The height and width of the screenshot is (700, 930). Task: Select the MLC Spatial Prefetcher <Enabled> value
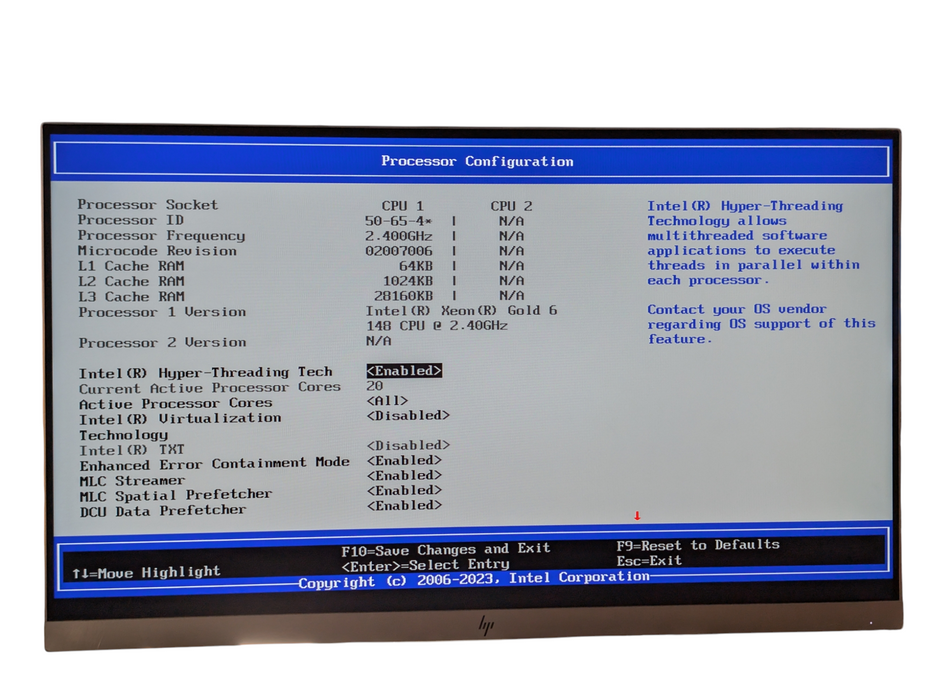tap(404, 491)
